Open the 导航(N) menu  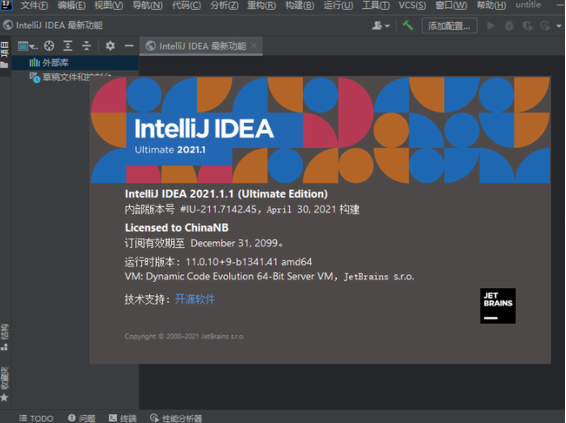point(147,5)
